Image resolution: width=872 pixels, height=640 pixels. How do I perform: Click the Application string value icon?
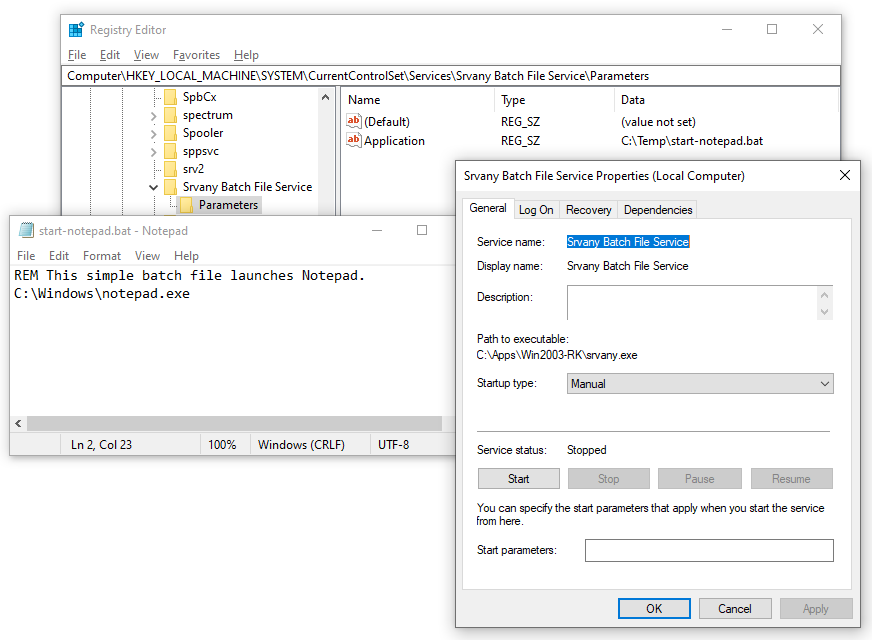coord(354,140)
